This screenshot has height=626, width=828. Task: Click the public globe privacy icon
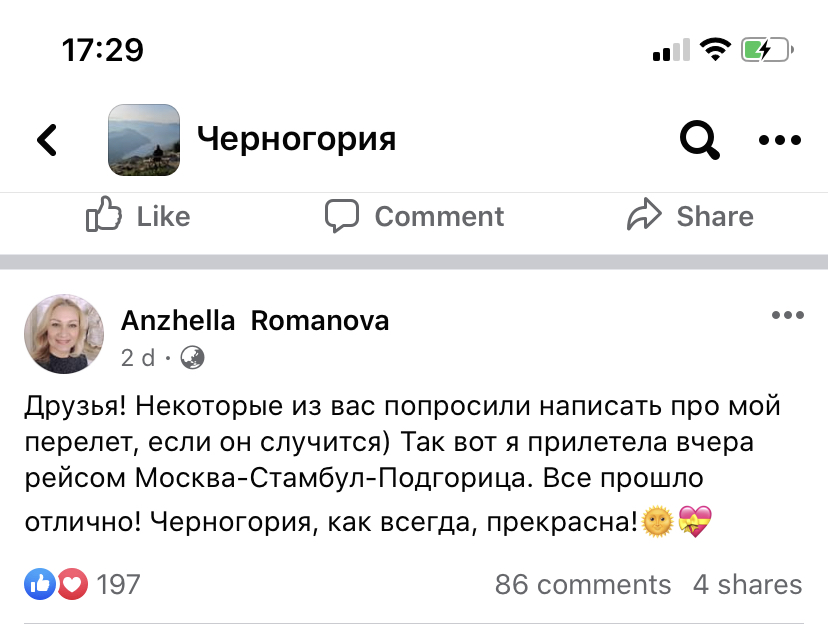click(192, 357)
